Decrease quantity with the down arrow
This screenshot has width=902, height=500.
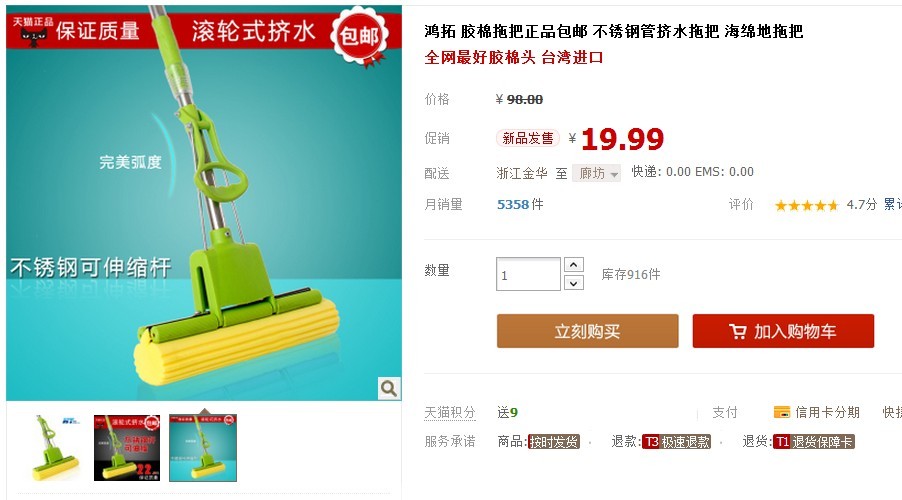(x=574, y=283)
